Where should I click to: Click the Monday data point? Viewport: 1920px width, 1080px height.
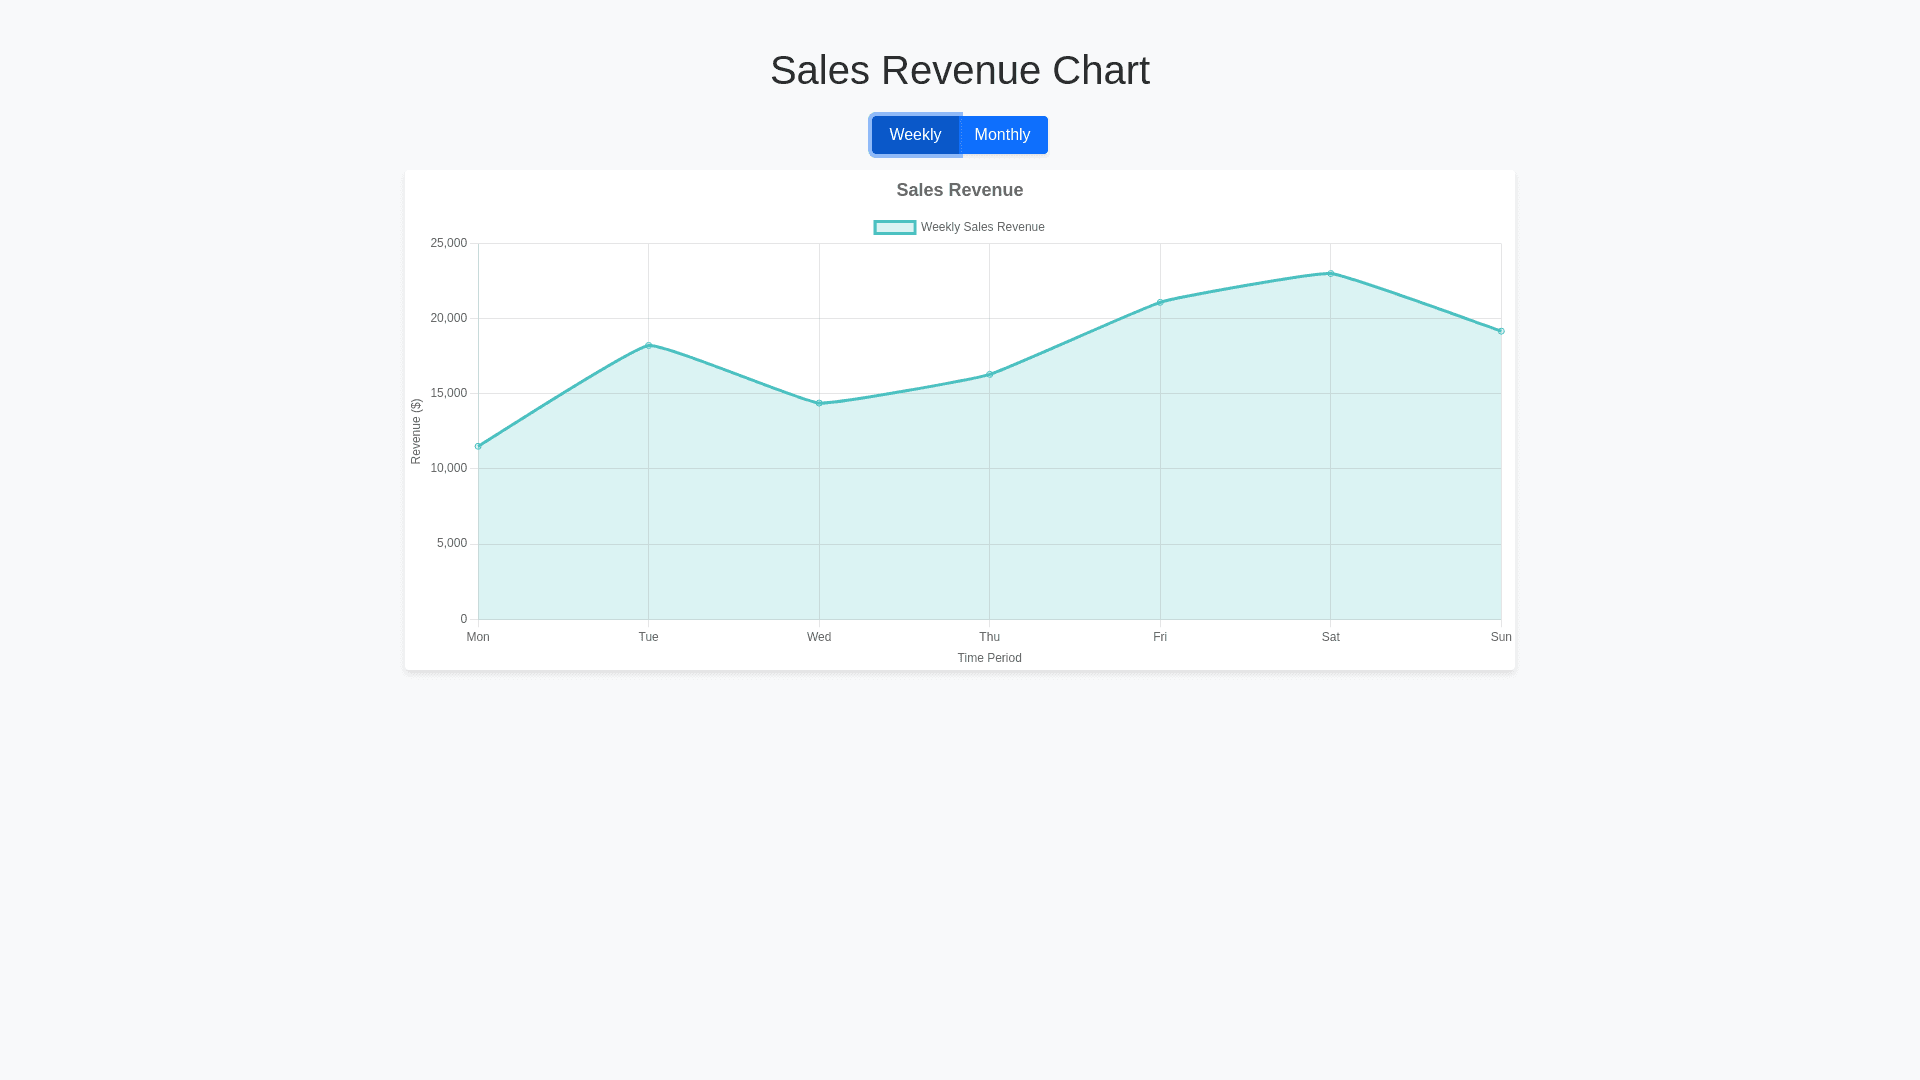[x=478, y=446]
